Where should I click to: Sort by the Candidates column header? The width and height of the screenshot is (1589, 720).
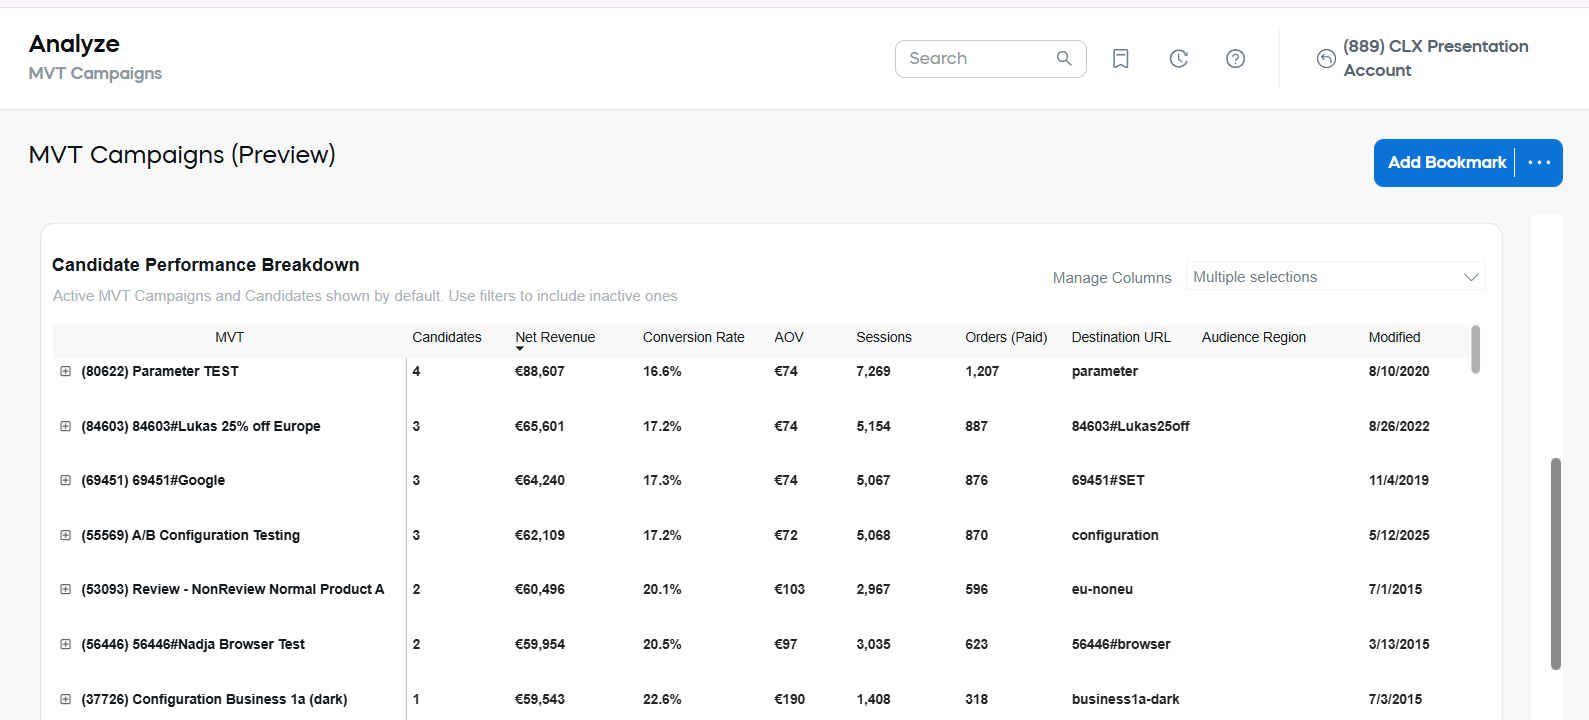[x=446, y=337]
